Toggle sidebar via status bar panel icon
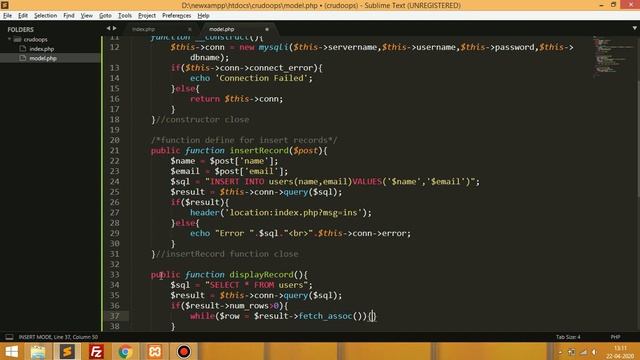This screenshot has width=640, height=360. click(9, 337)
